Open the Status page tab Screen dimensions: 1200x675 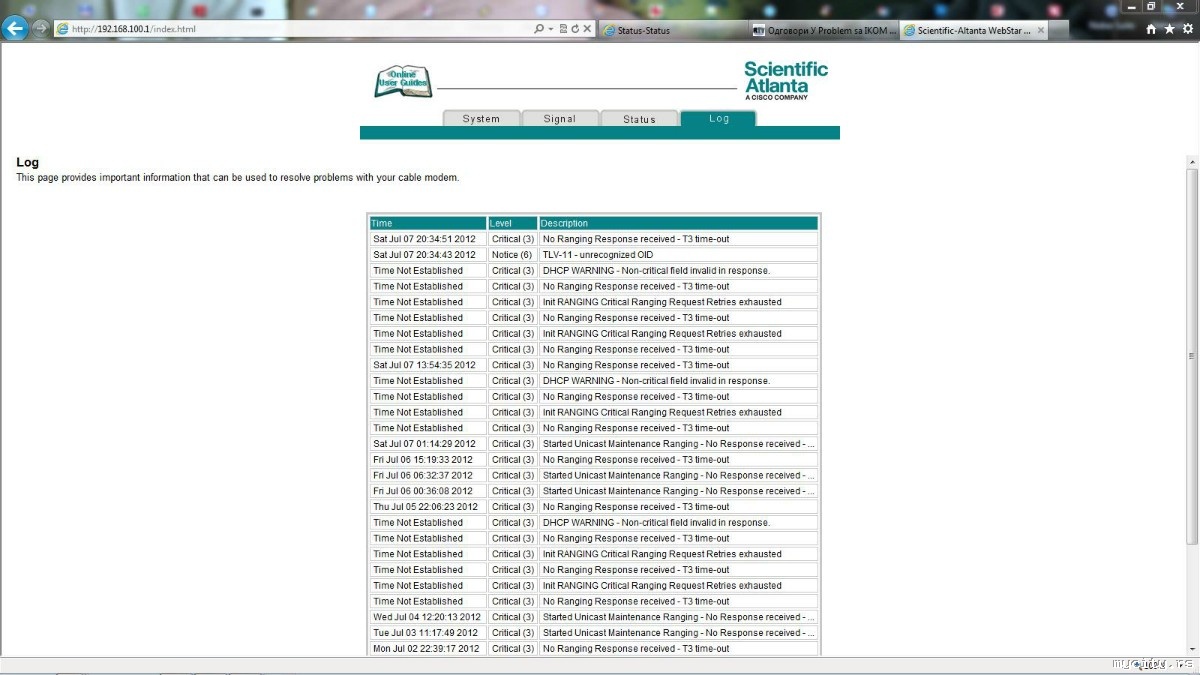[639, 118]
